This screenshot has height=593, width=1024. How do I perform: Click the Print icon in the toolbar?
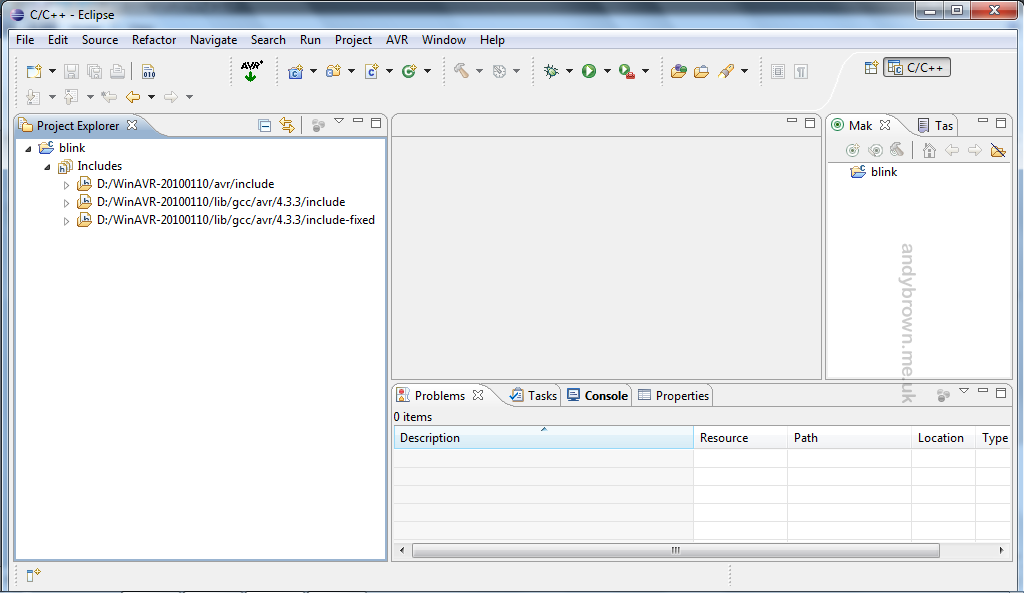pyautogui.click(x=117, y=71)
